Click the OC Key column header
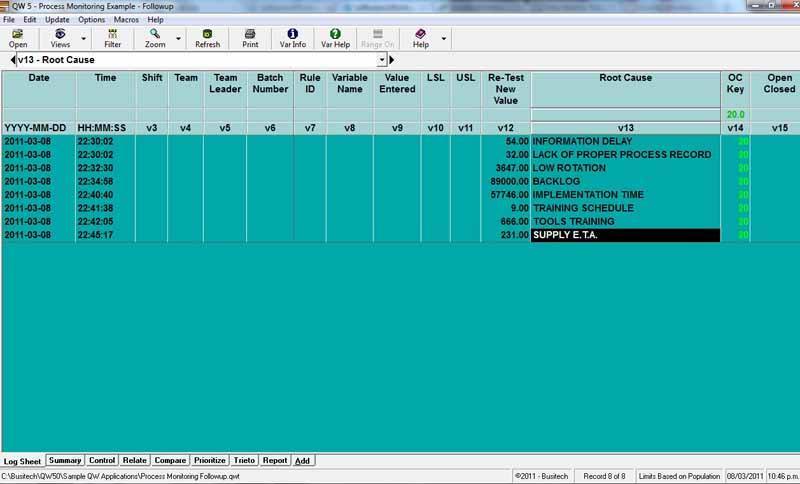Image resolution: width=800 pixels, height=484 pixels. point(735,89)
